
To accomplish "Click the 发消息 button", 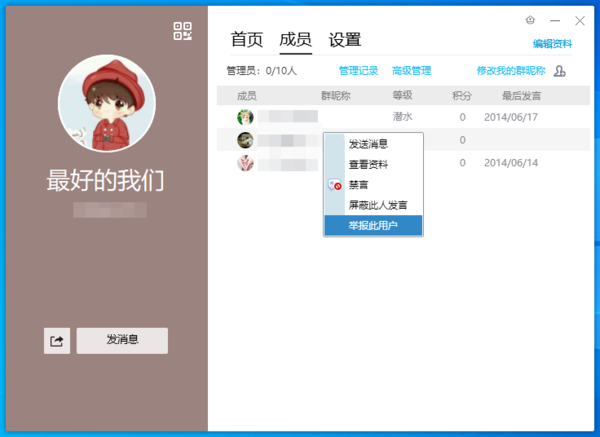I will point(122,341).
